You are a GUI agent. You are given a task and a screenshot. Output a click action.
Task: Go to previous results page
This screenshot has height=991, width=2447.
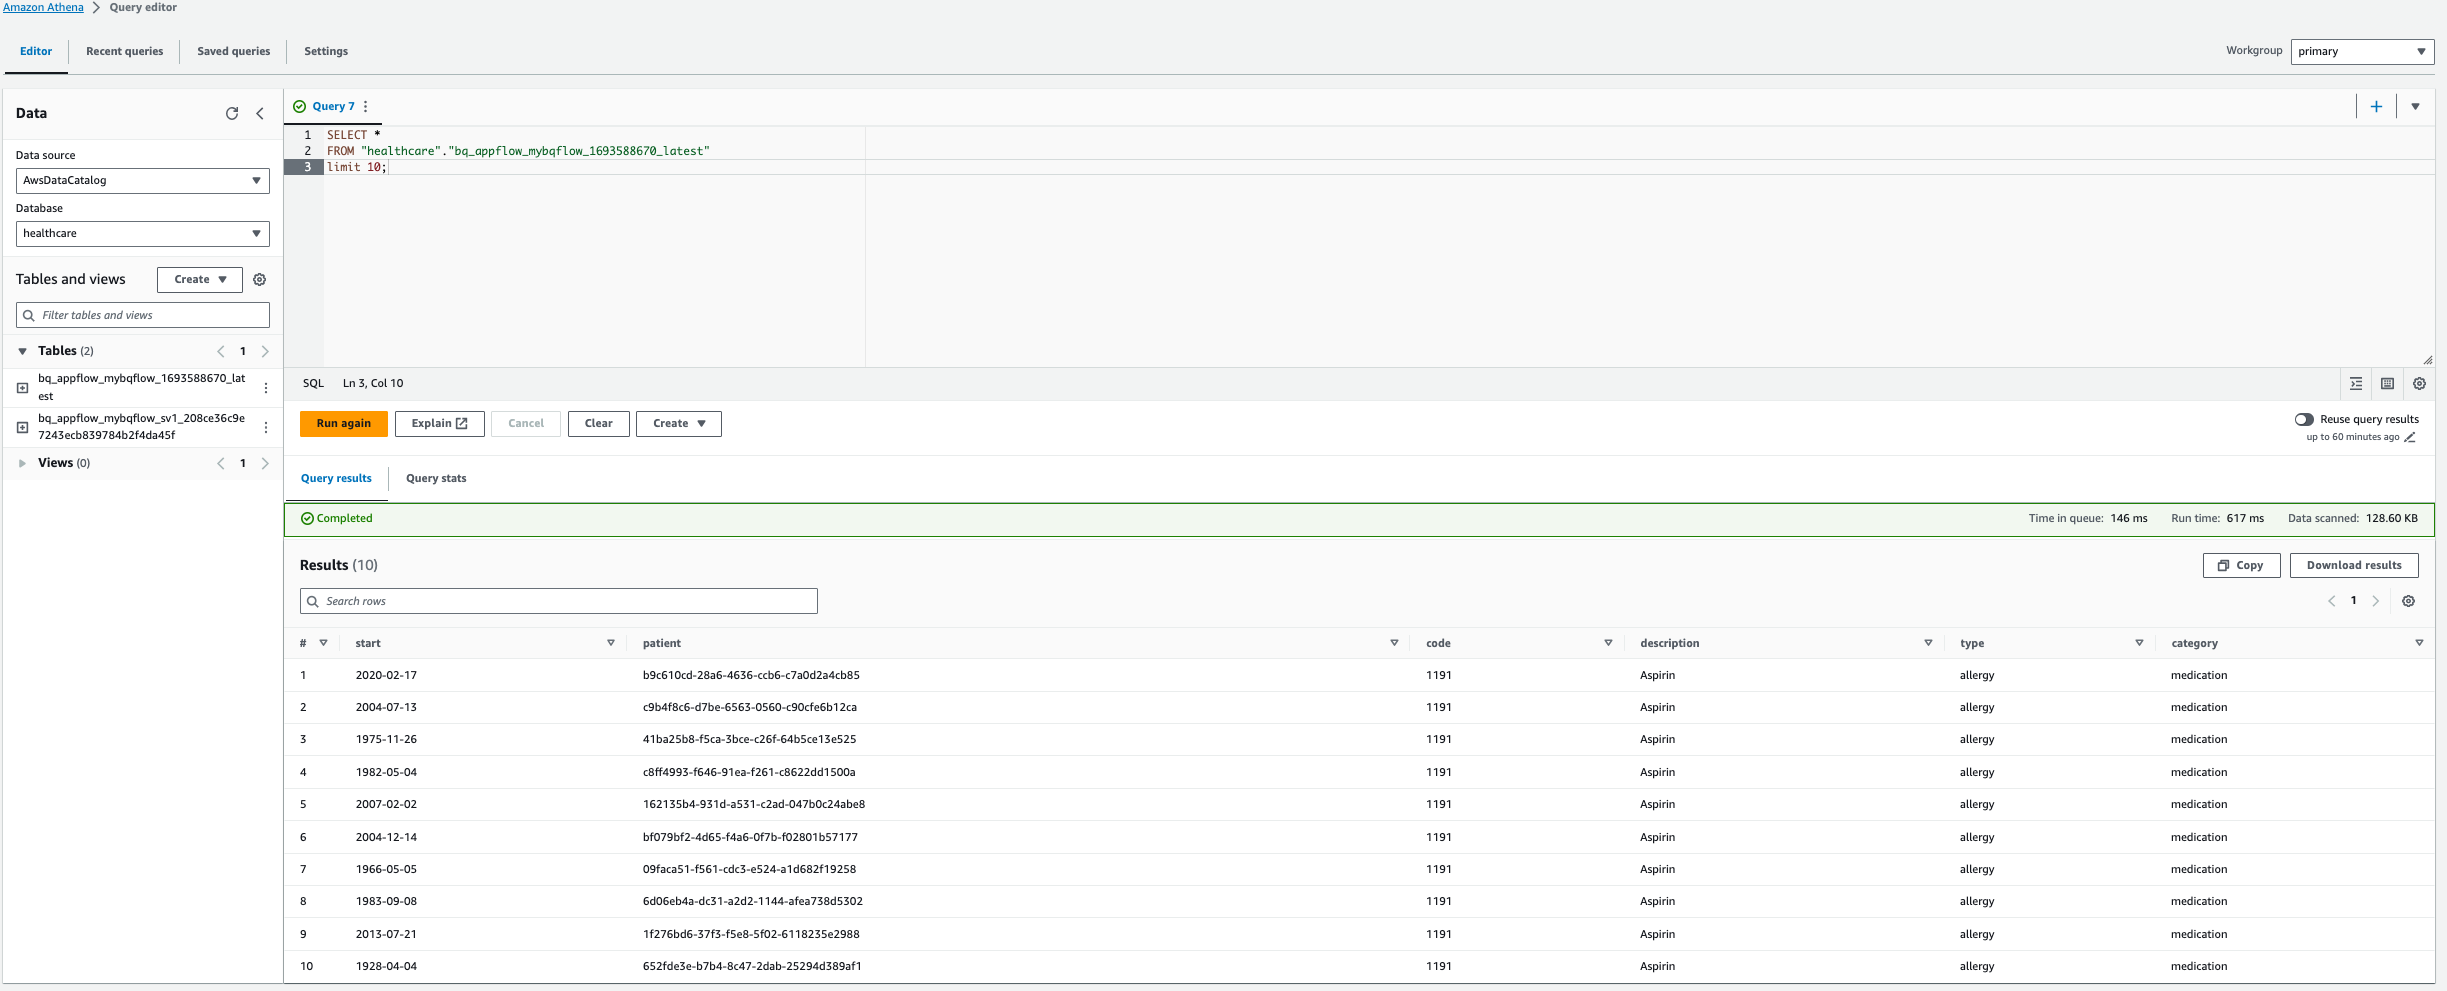2332,601
